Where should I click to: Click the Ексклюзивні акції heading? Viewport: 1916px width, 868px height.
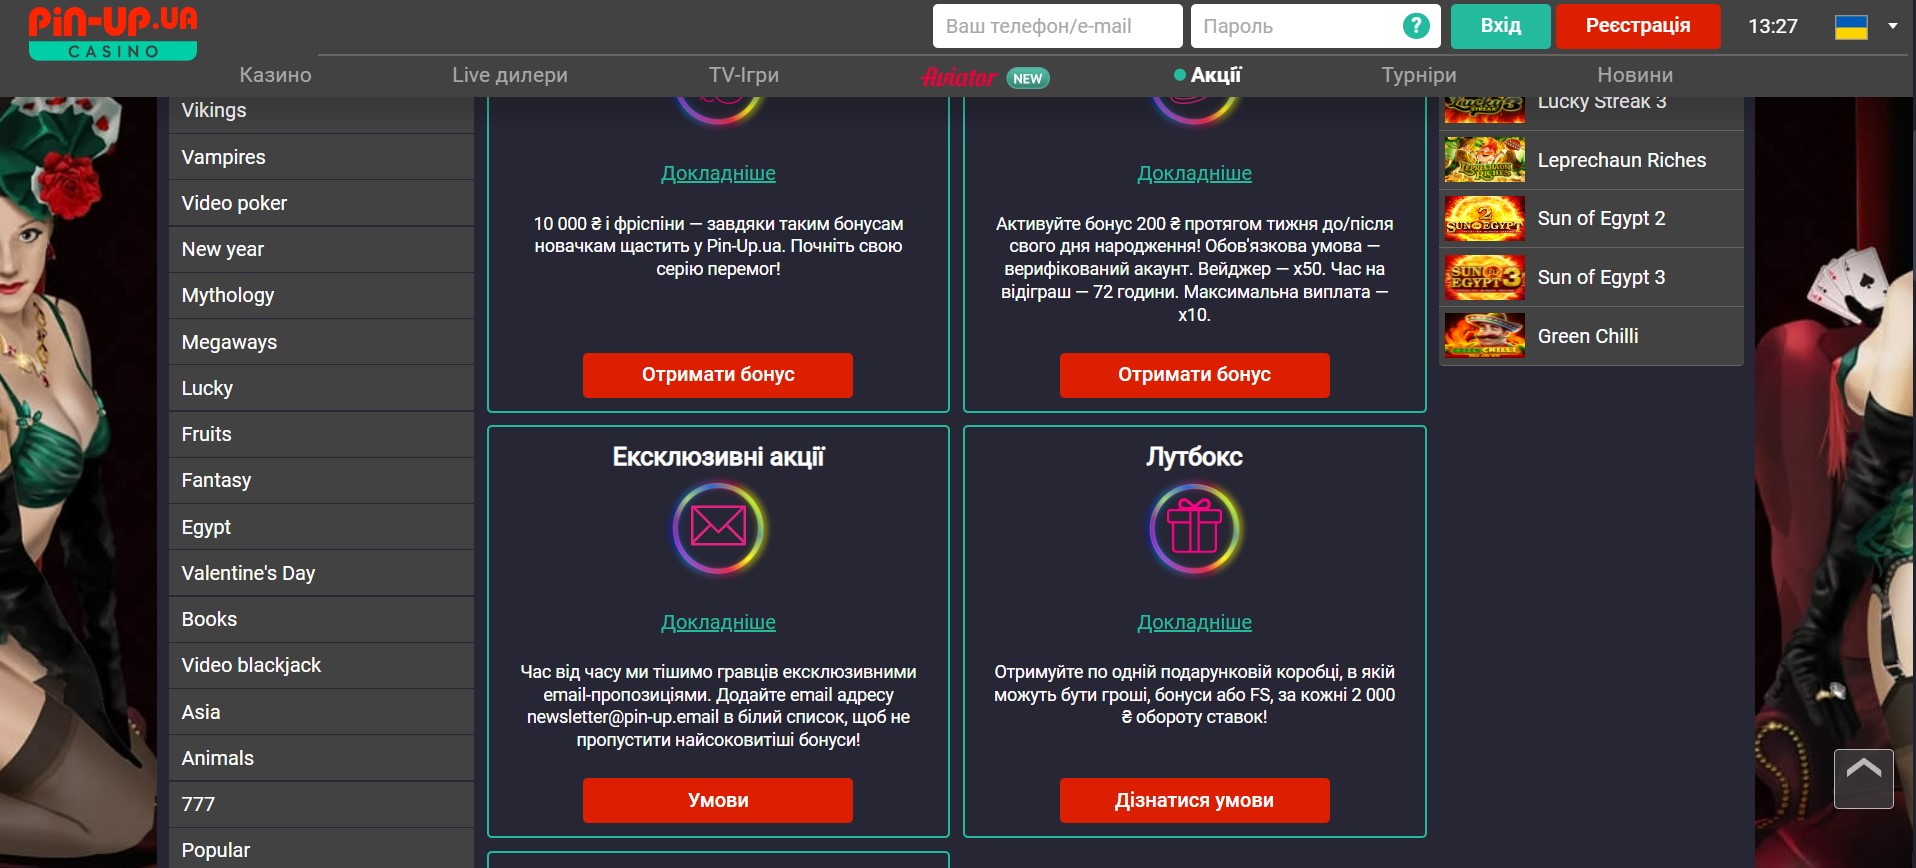[x=718, y=457]
